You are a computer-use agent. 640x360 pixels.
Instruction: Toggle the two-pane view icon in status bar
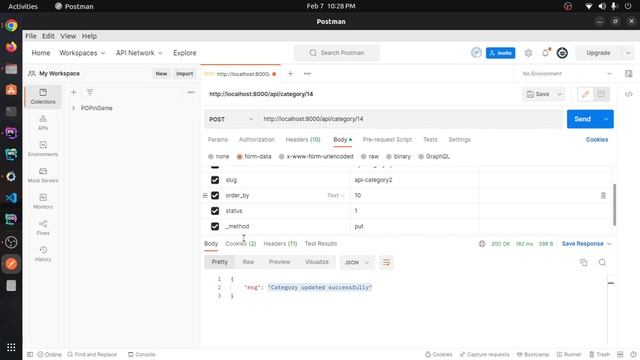point(620,354)
